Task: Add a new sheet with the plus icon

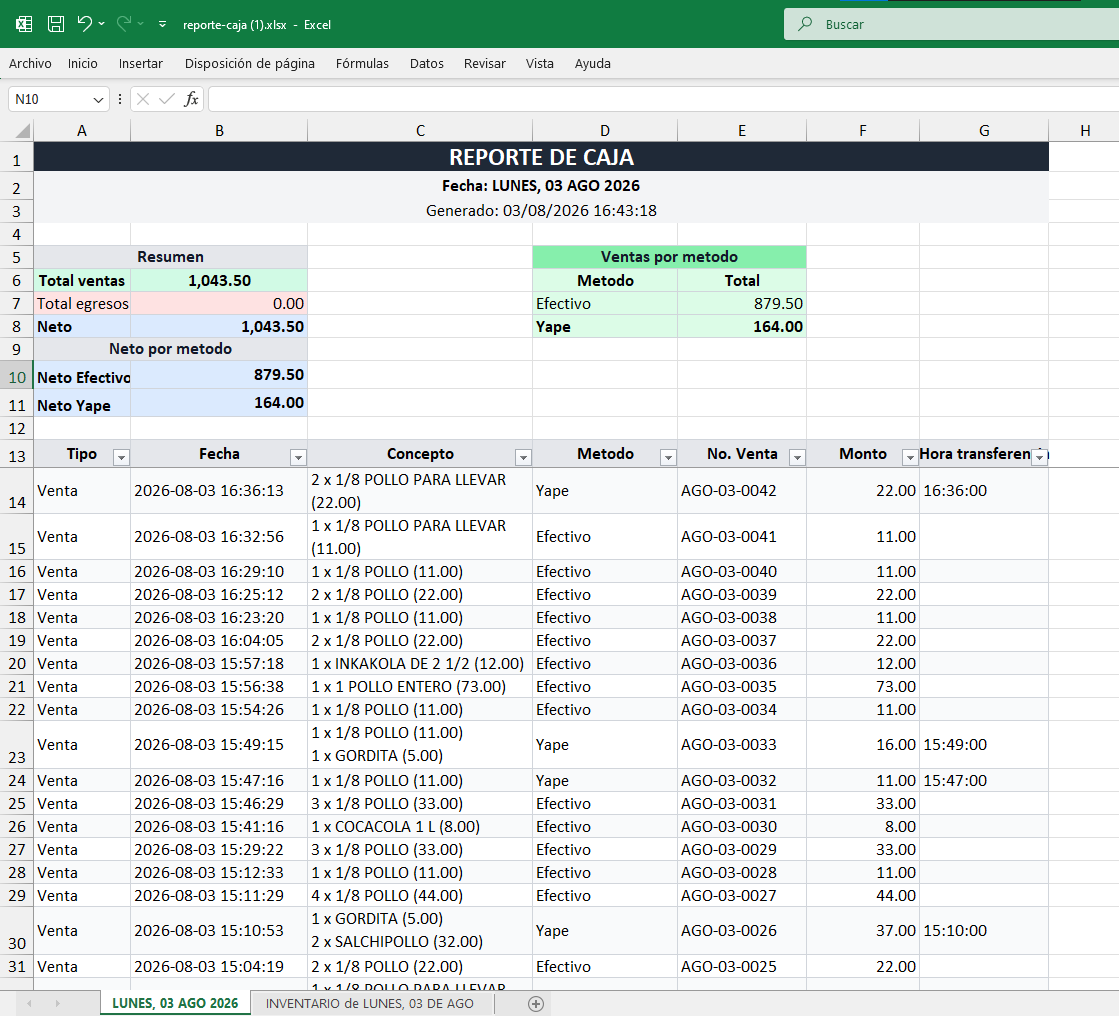Action: click(536, 1004)
